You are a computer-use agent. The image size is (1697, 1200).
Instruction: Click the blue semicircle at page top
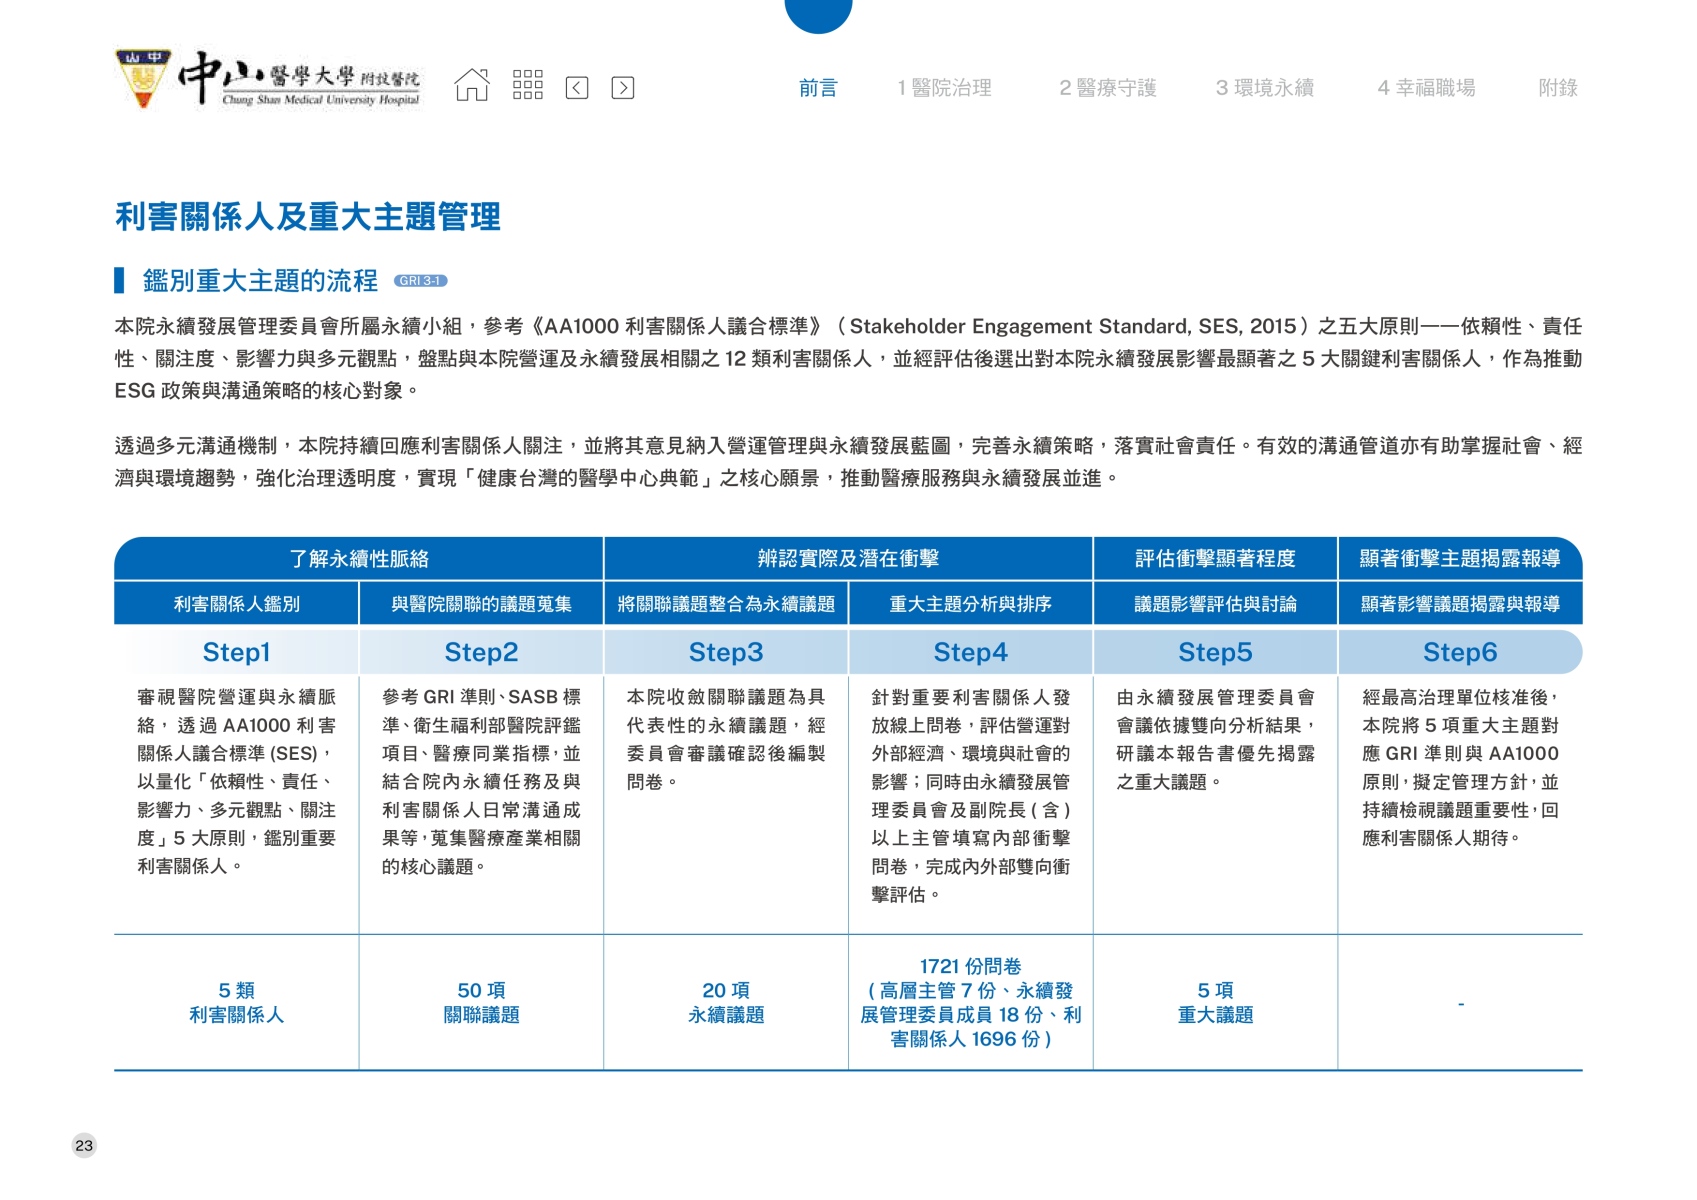click(818, 14)
